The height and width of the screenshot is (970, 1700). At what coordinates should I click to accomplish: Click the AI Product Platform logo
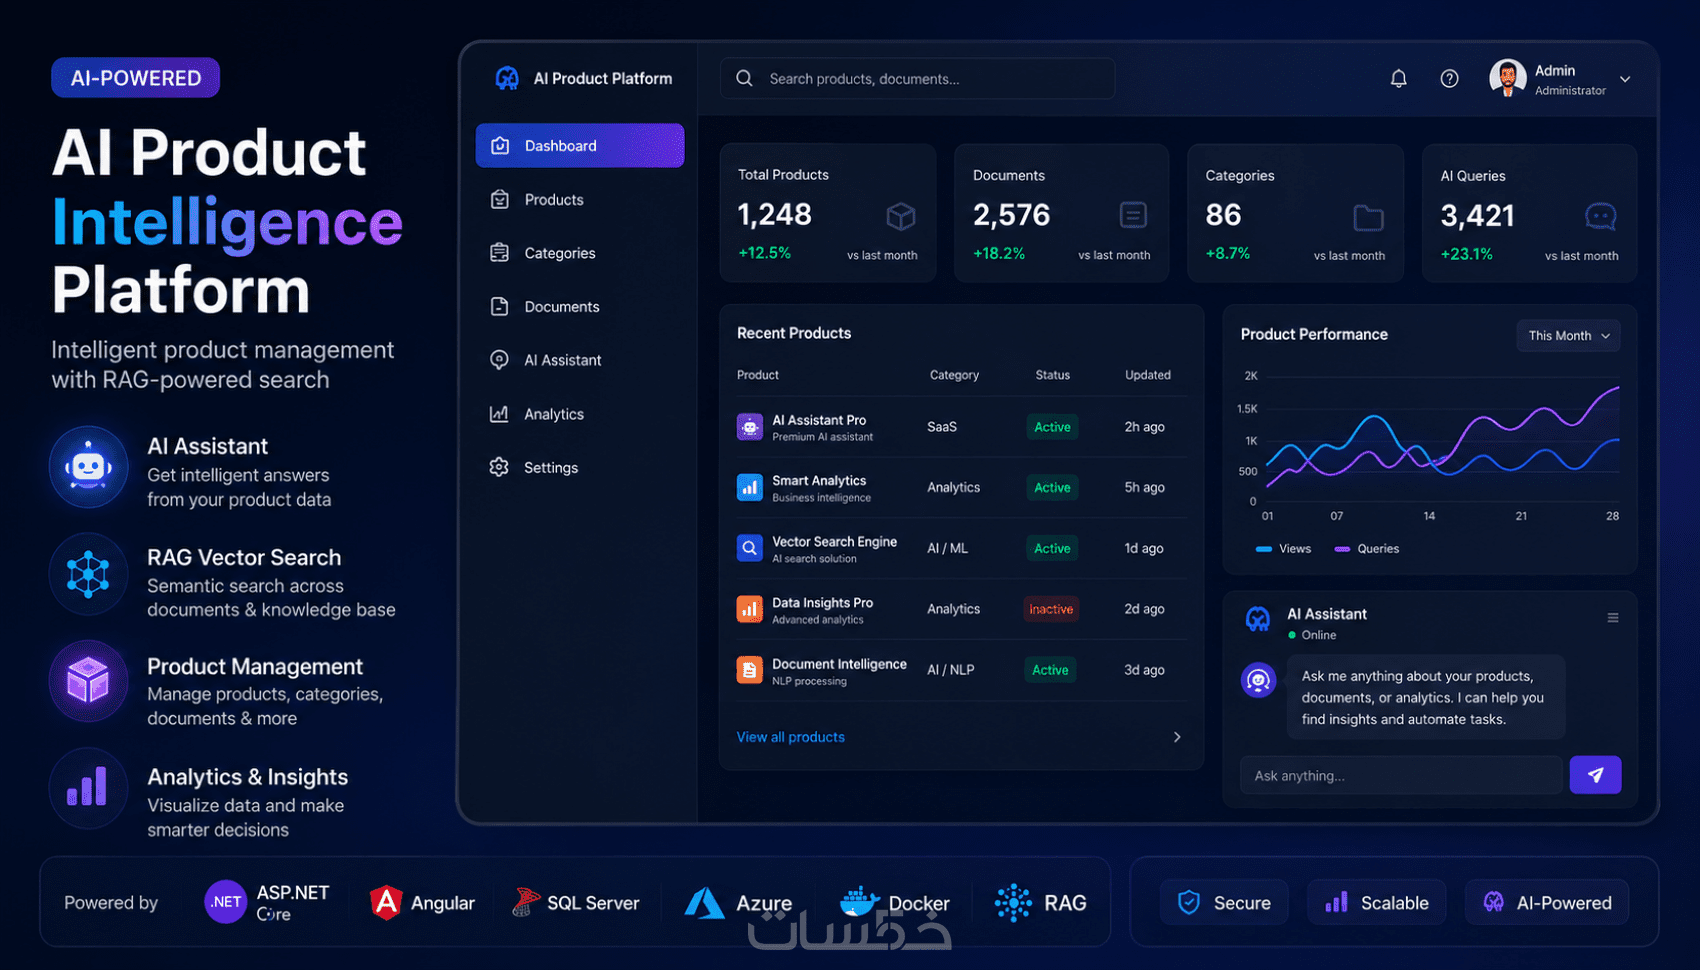(x=507, y=78)
